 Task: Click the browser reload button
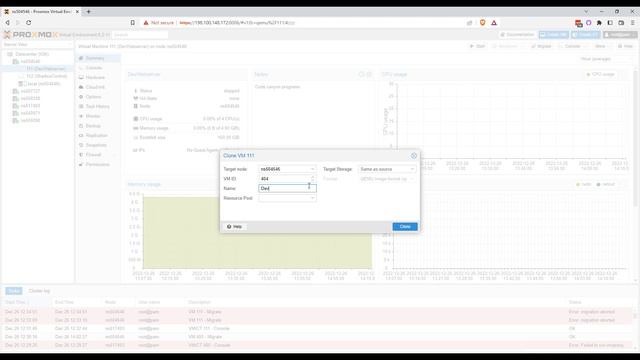click(29, 23)
